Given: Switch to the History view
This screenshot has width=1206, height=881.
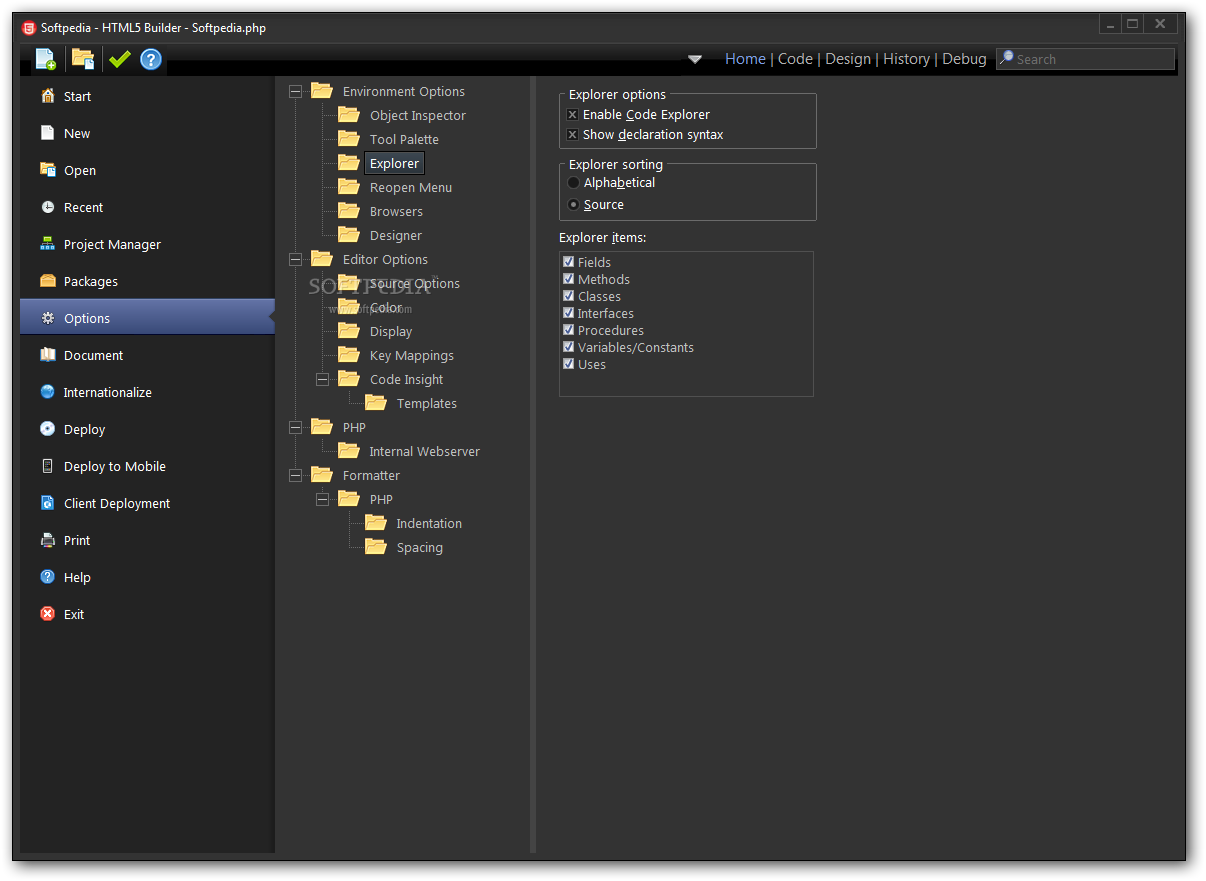Looking at the screenshot, I should point(906,59).
